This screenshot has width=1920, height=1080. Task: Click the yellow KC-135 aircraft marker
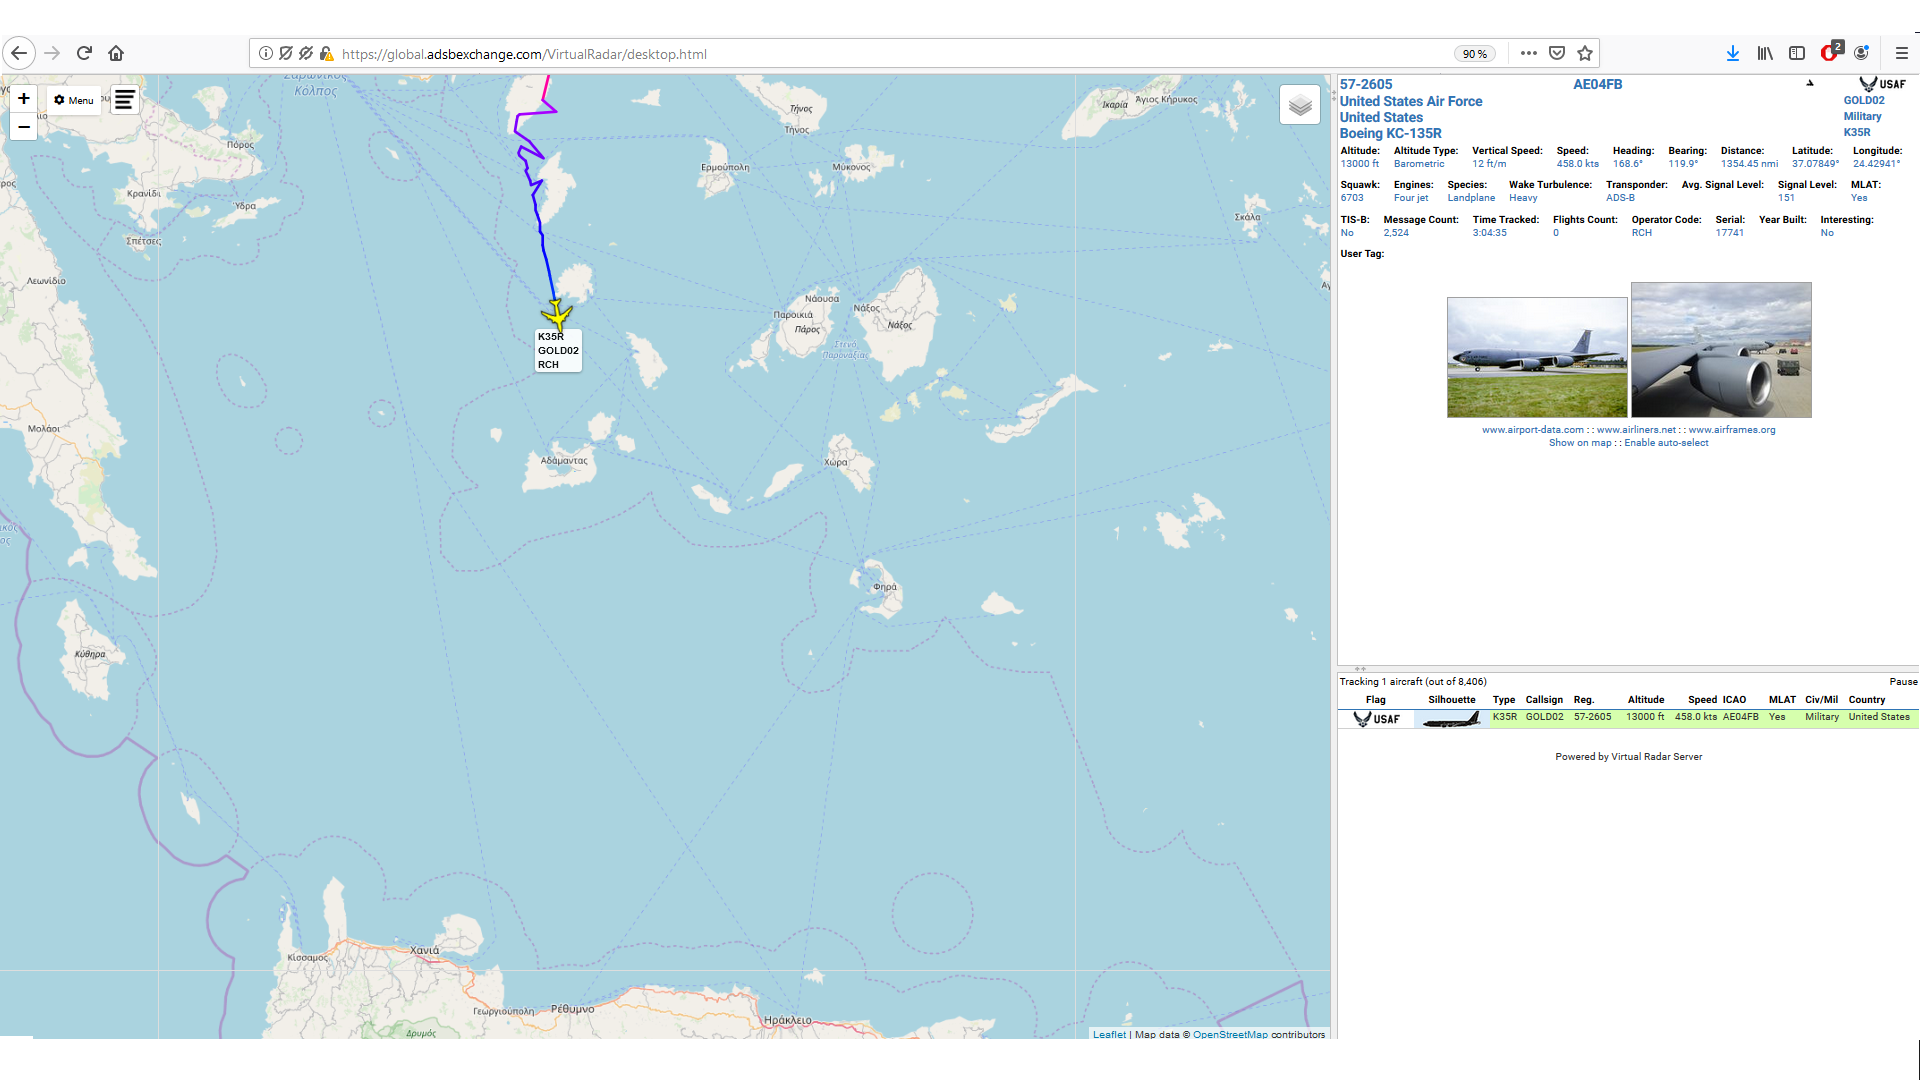(556, 316)
